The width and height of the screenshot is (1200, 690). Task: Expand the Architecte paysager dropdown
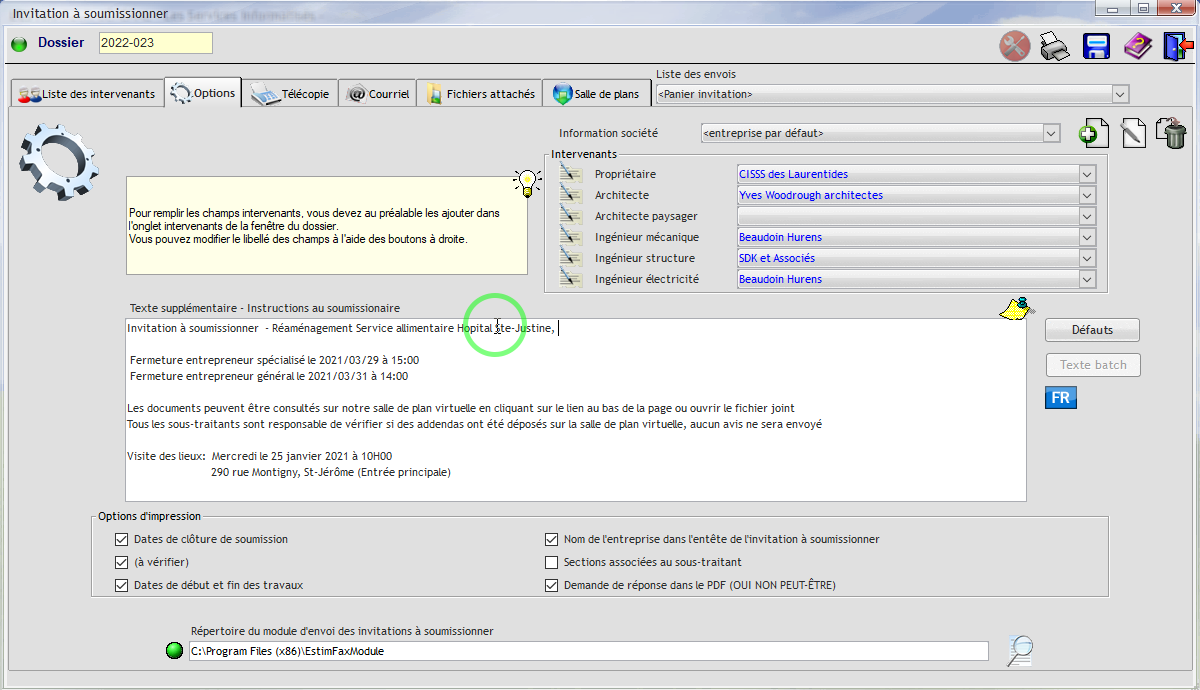pos(1087,216)
